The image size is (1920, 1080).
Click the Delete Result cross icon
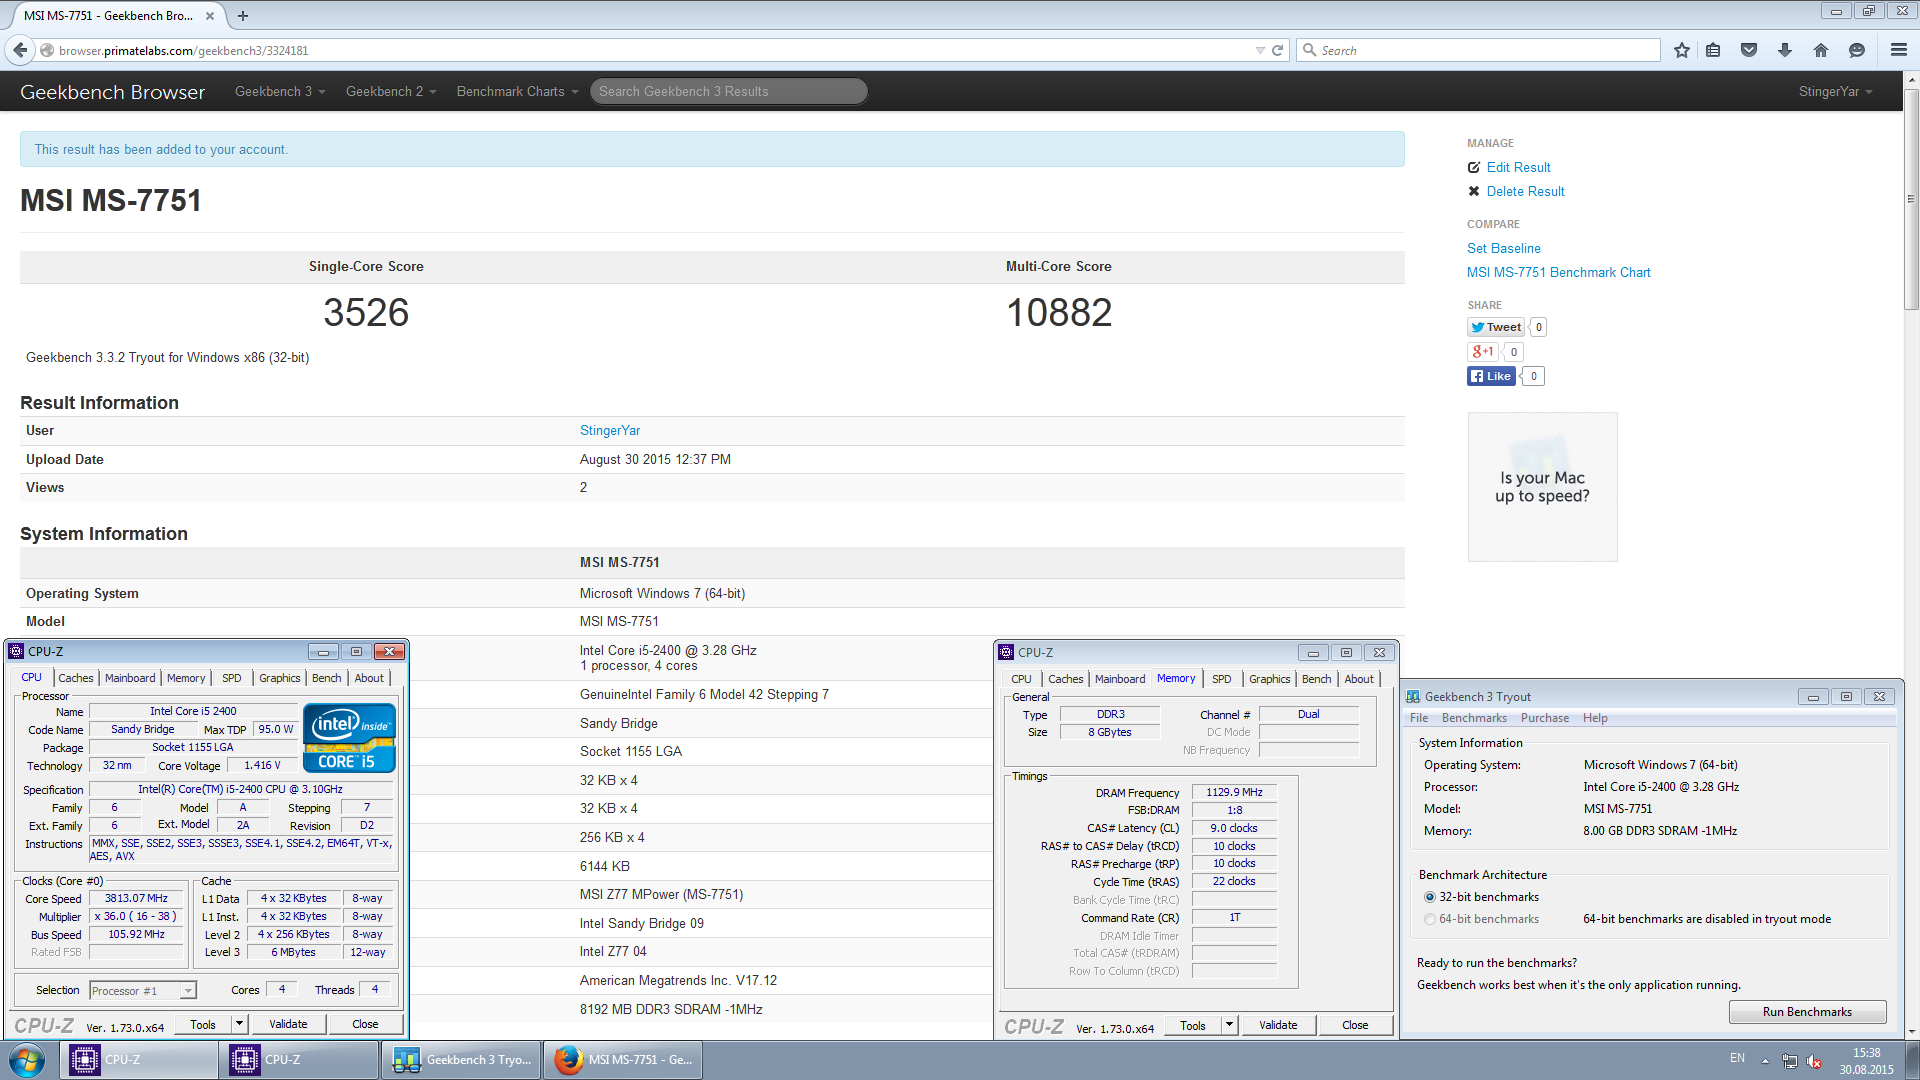[x=1474, y=191]
